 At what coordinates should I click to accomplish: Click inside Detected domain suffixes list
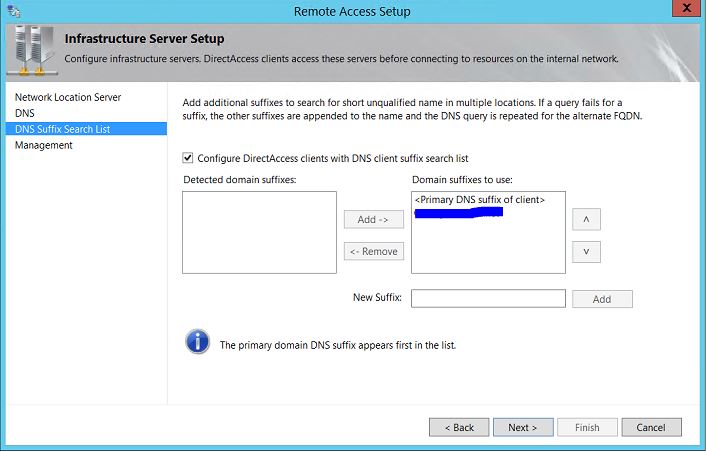coord(259,232)
